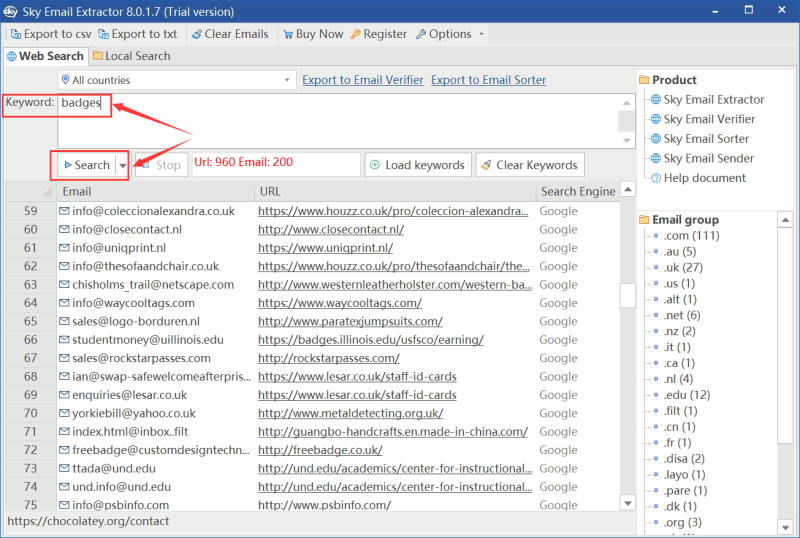Click the Product folder icon
Screen dimensions: 800x538
(644, 80)
